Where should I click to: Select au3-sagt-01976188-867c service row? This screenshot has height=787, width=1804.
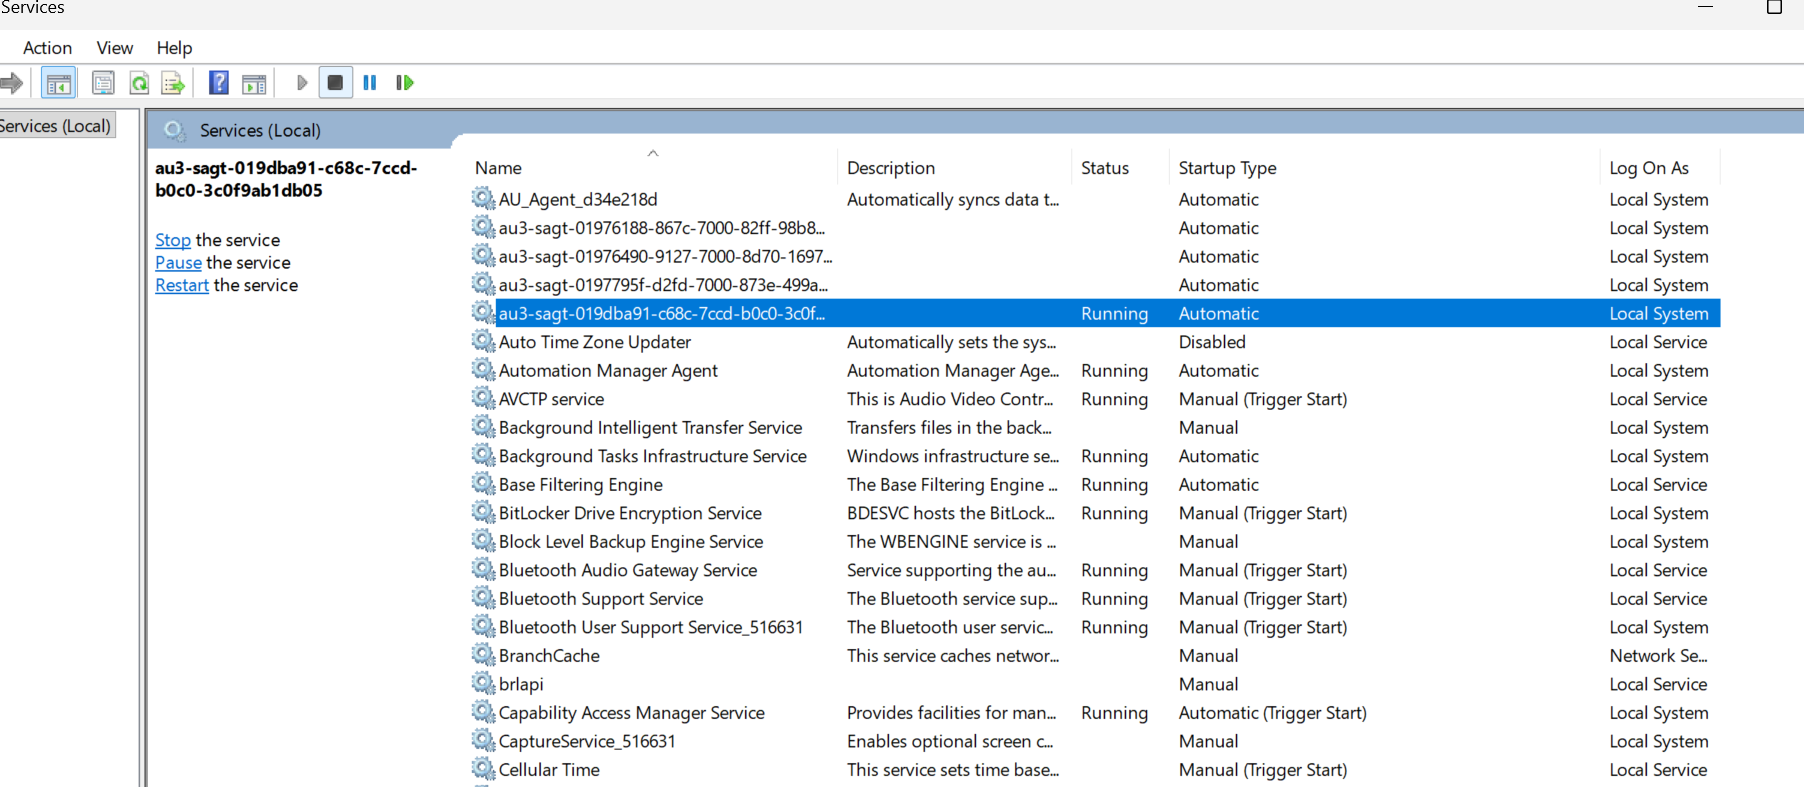[1095, 228]
